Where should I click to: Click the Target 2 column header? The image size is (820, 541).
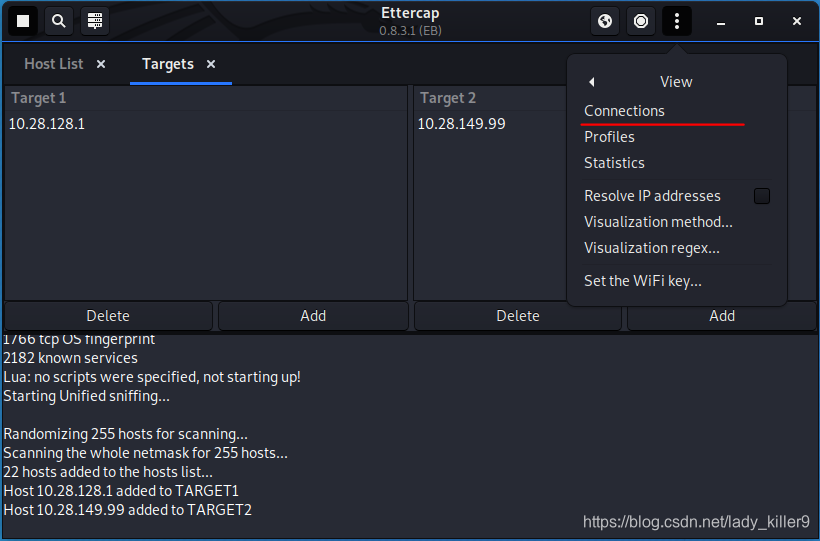click(x=448, y=98)
